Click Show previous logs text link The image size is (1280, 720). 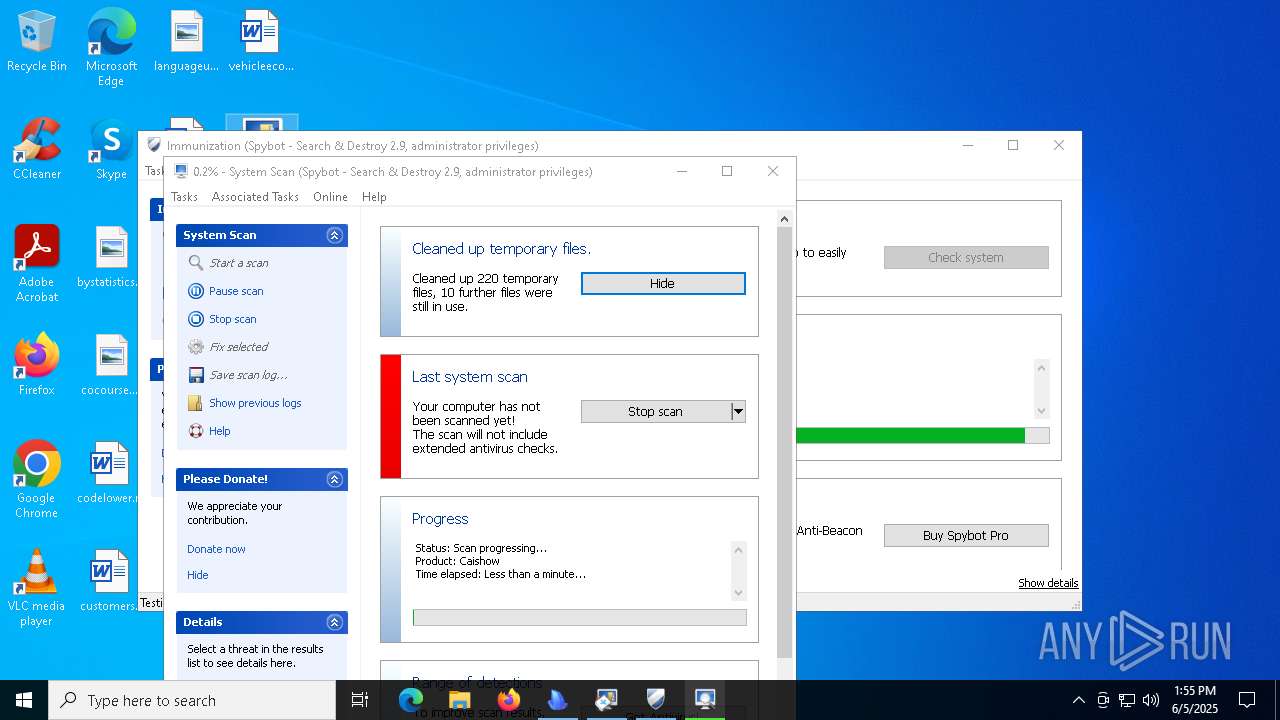pos(255,403)
